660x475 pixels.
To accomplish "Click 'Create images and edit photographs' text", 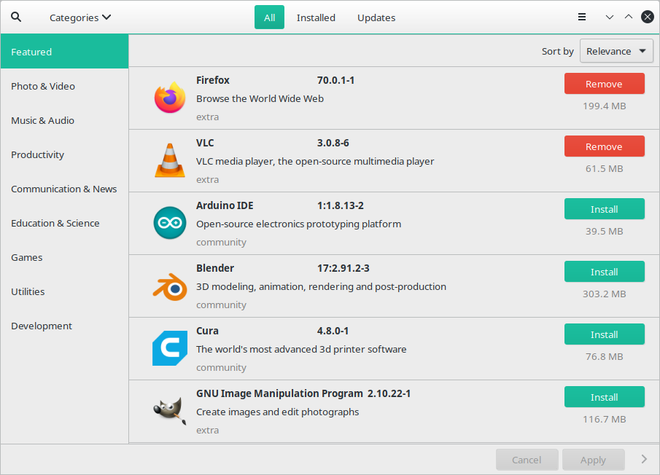I will click(277, 412).
